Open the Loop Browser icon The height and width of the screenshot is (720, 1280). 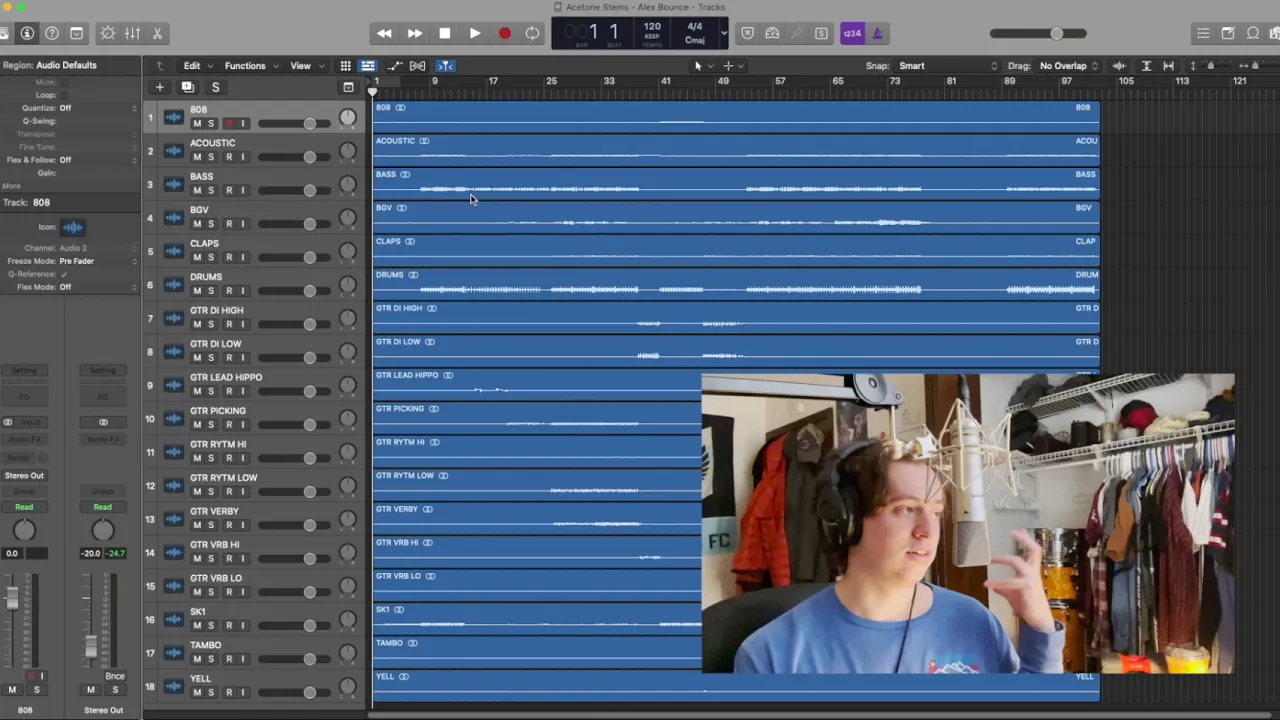tap(1252, 33)
